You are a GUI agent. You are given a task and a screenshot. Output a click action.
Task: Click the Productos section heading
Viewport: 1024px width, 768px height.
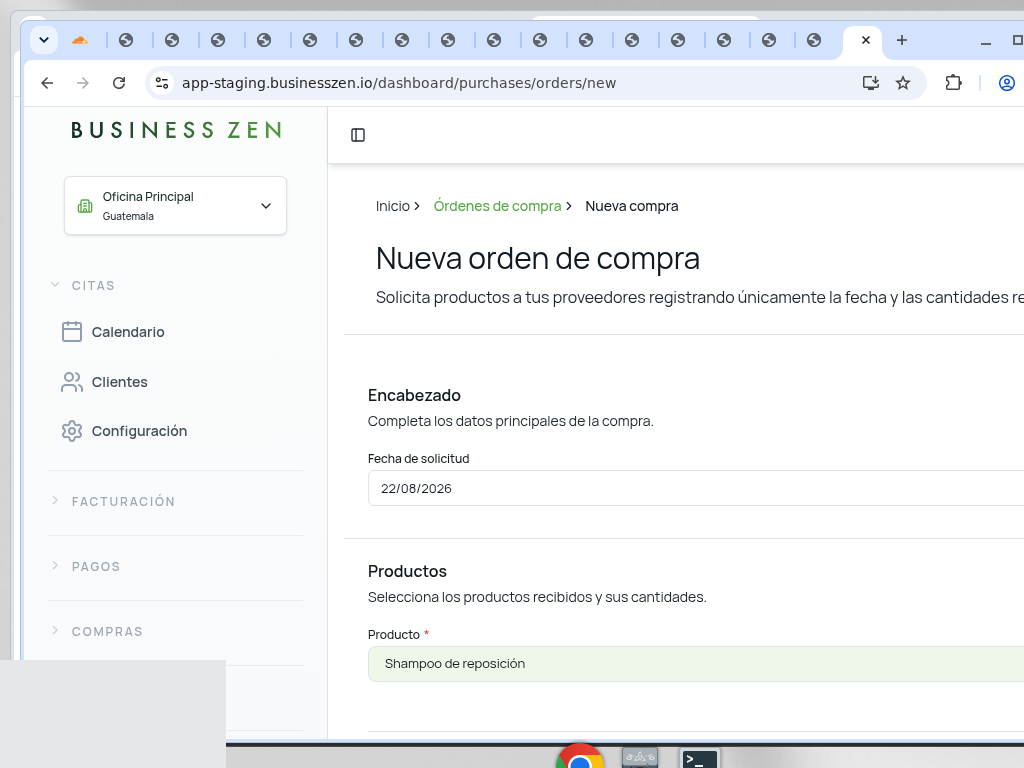(x=407, y=571)
